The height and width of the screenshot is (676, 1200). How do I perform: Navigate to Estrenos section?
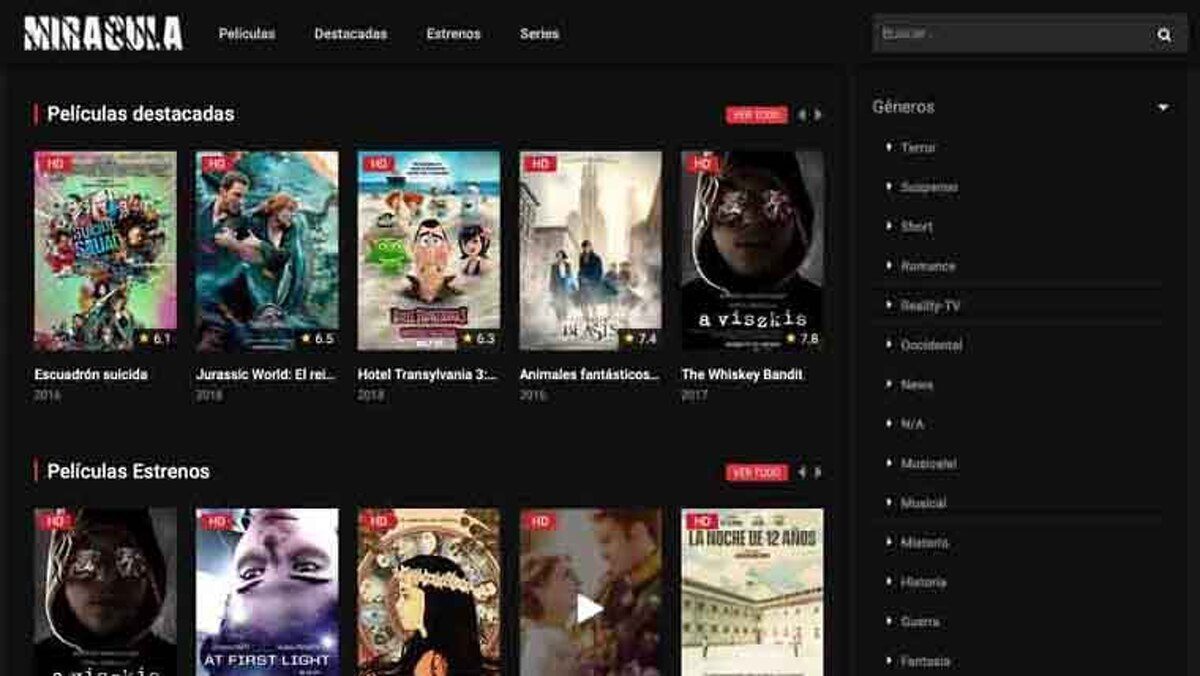453,34
